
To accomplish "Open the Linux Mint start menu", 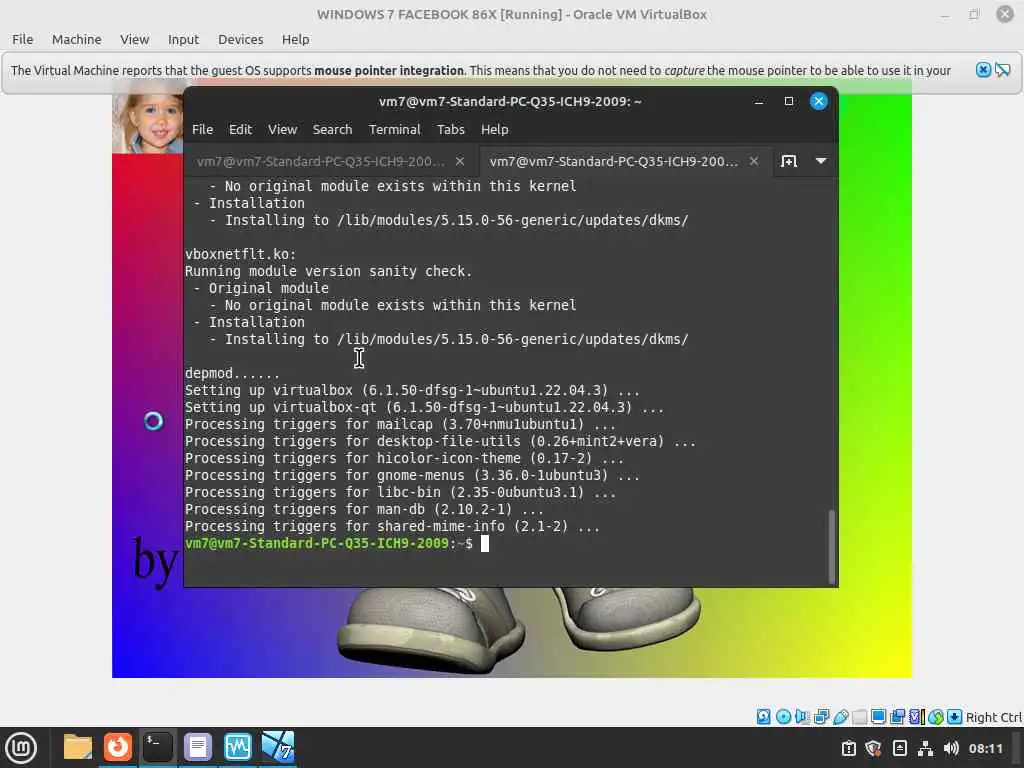I will point(20,747).
